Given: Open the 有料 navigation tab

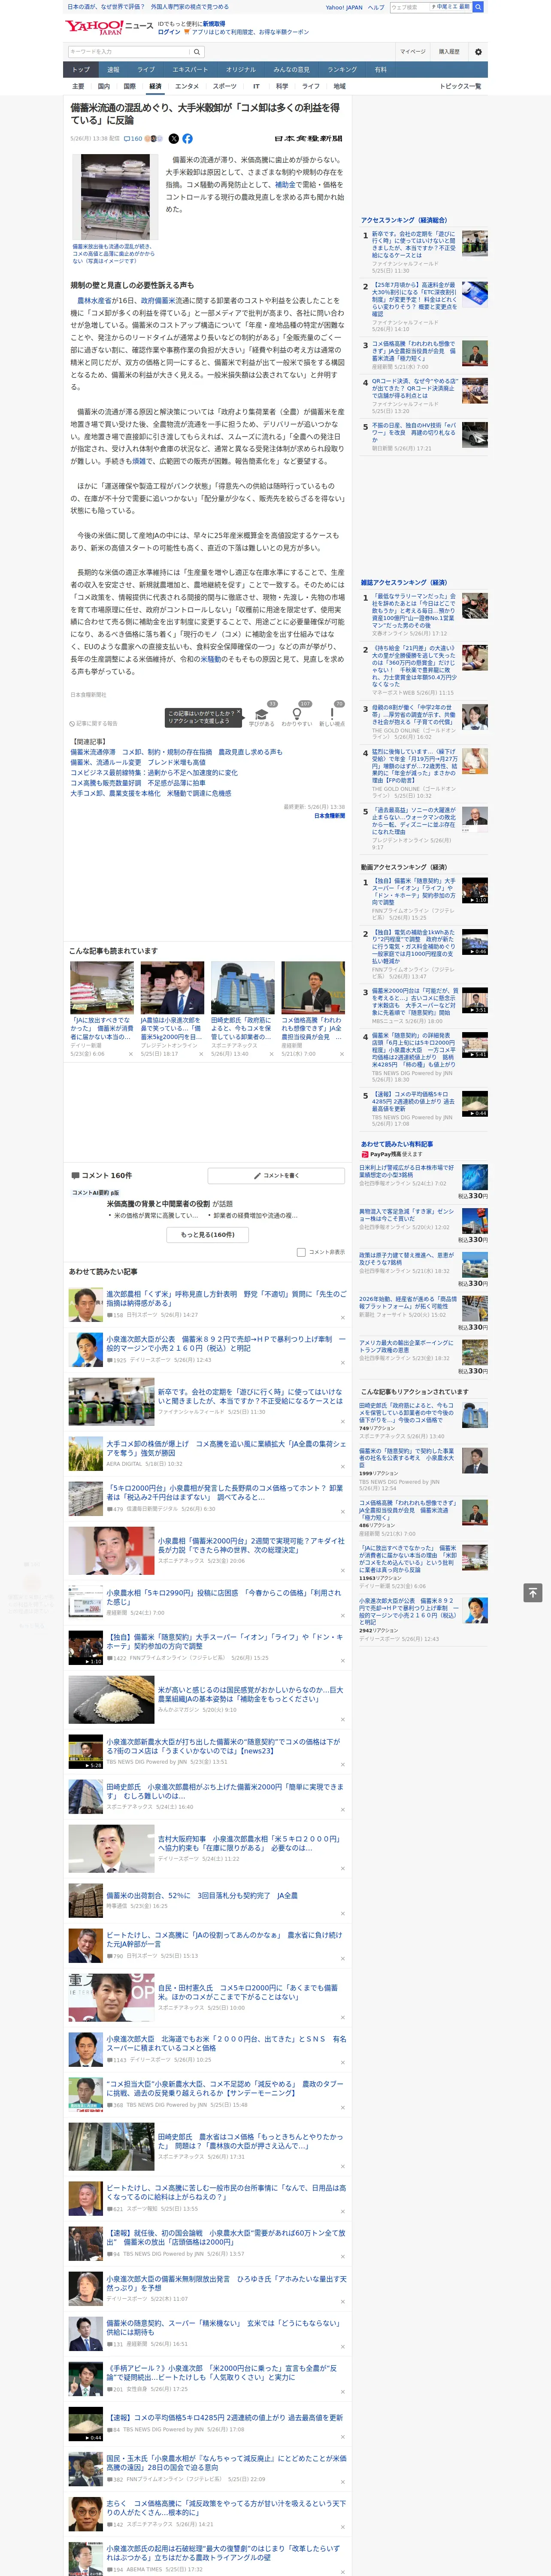Looking at the screenshot, I should pyautogui.click(x=380, y=70).
